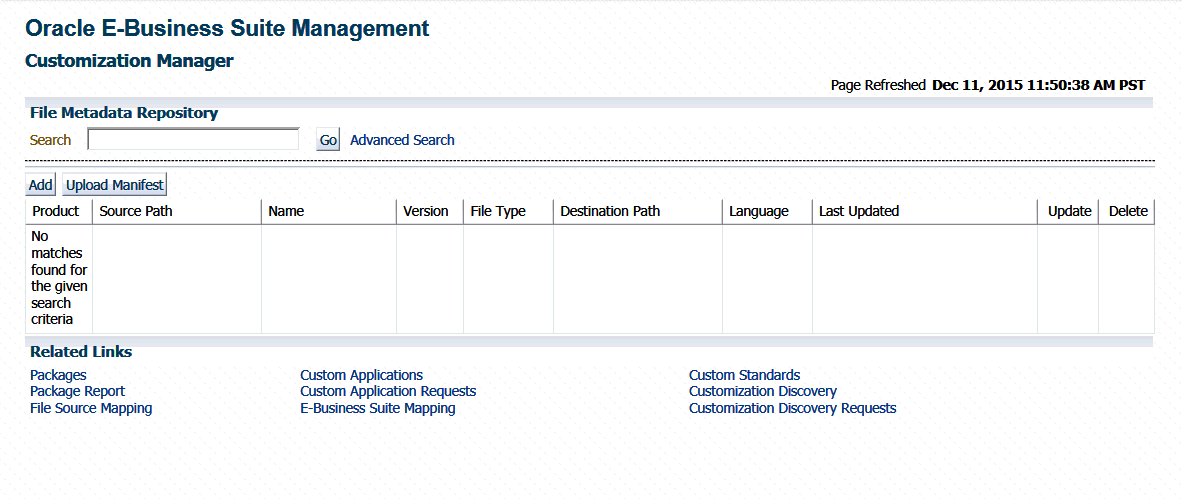Click the Source Path column header
The height and width of the screenshot is (499, 1182).
[x=177, y=211]
